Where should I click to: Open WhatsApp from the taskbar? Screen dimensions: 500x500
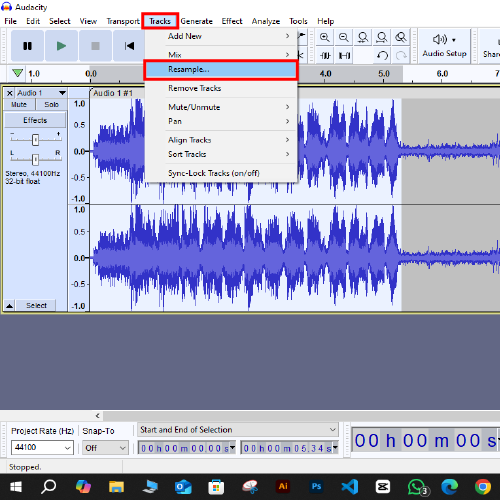[x=416, y=487]
